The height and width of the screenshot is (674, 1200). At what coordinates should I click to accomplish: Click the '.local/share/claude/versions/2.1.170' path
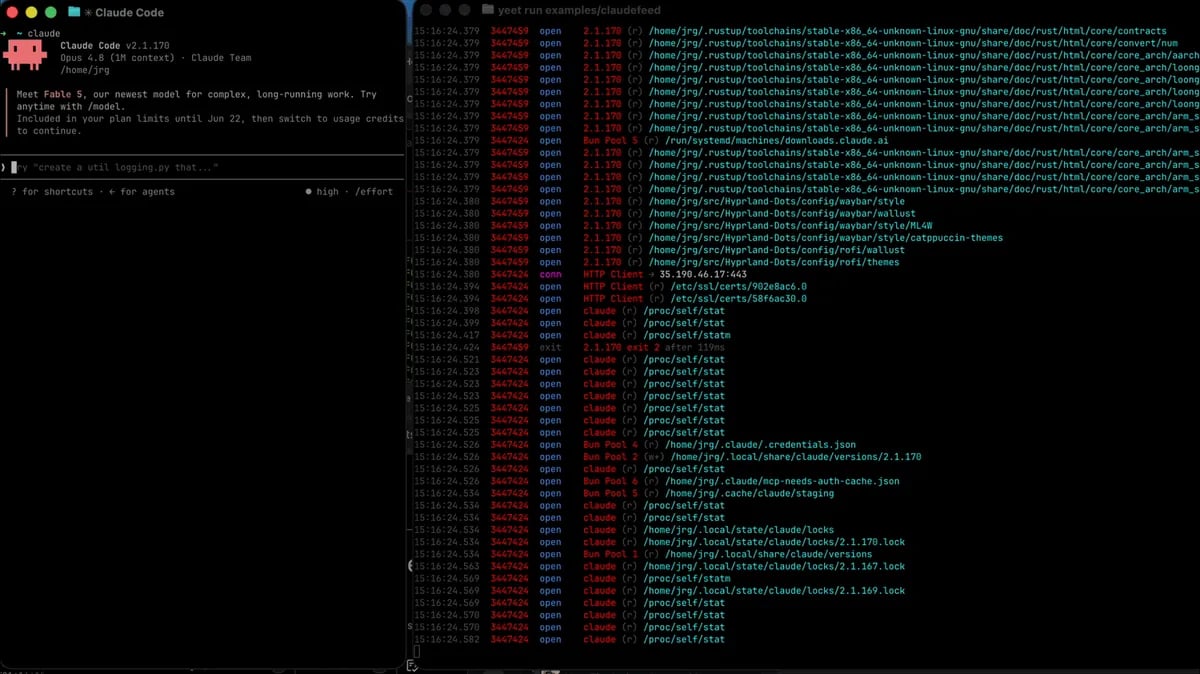pyautogui.click(x=796, y=457)
